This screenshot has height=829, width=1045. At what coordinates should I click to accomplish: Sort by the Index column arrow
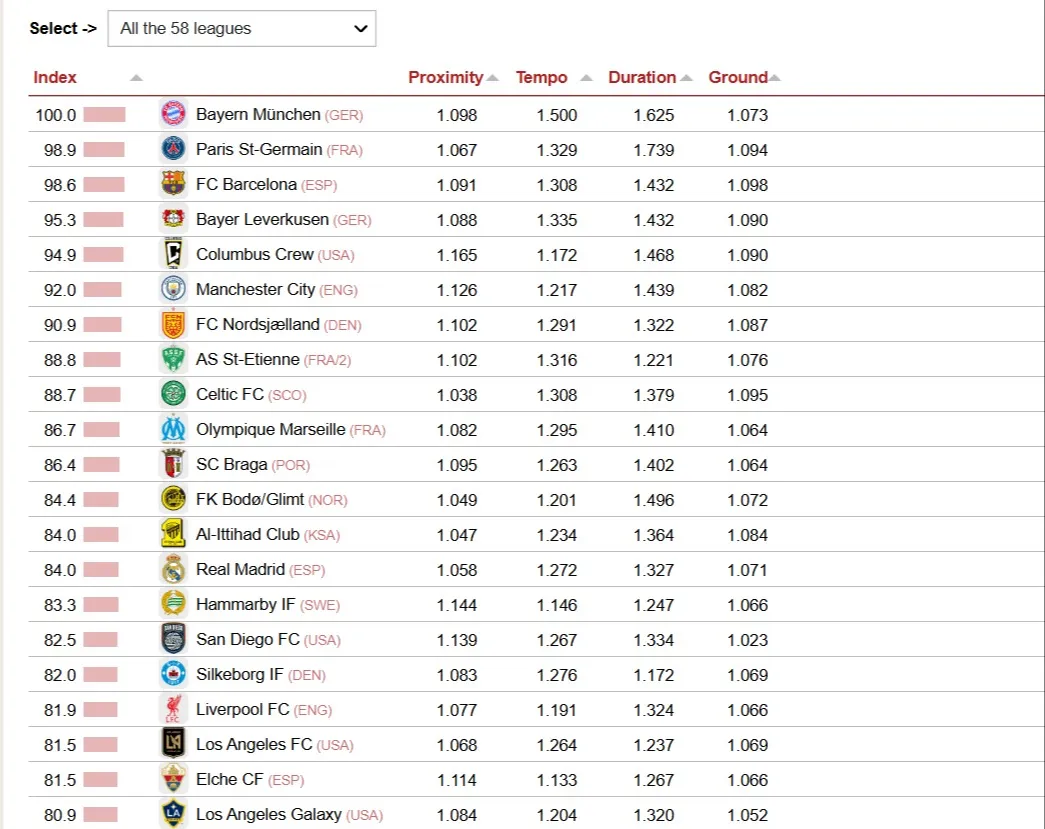136,78
